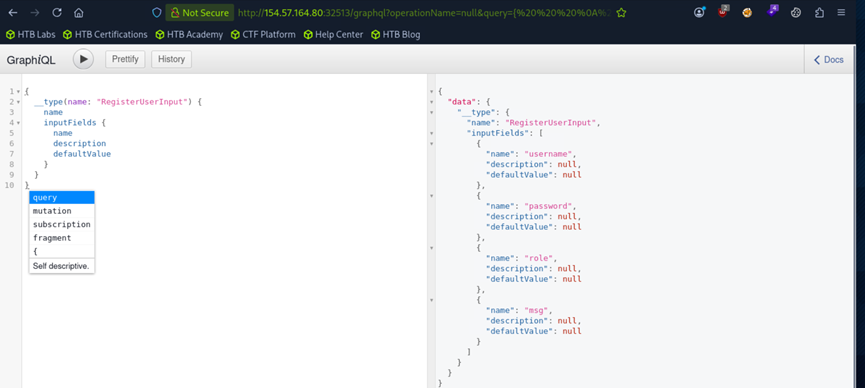Open the browser home page
This screenshot has height=388, width=865.
pyautogui.click(x=79, y=12)
